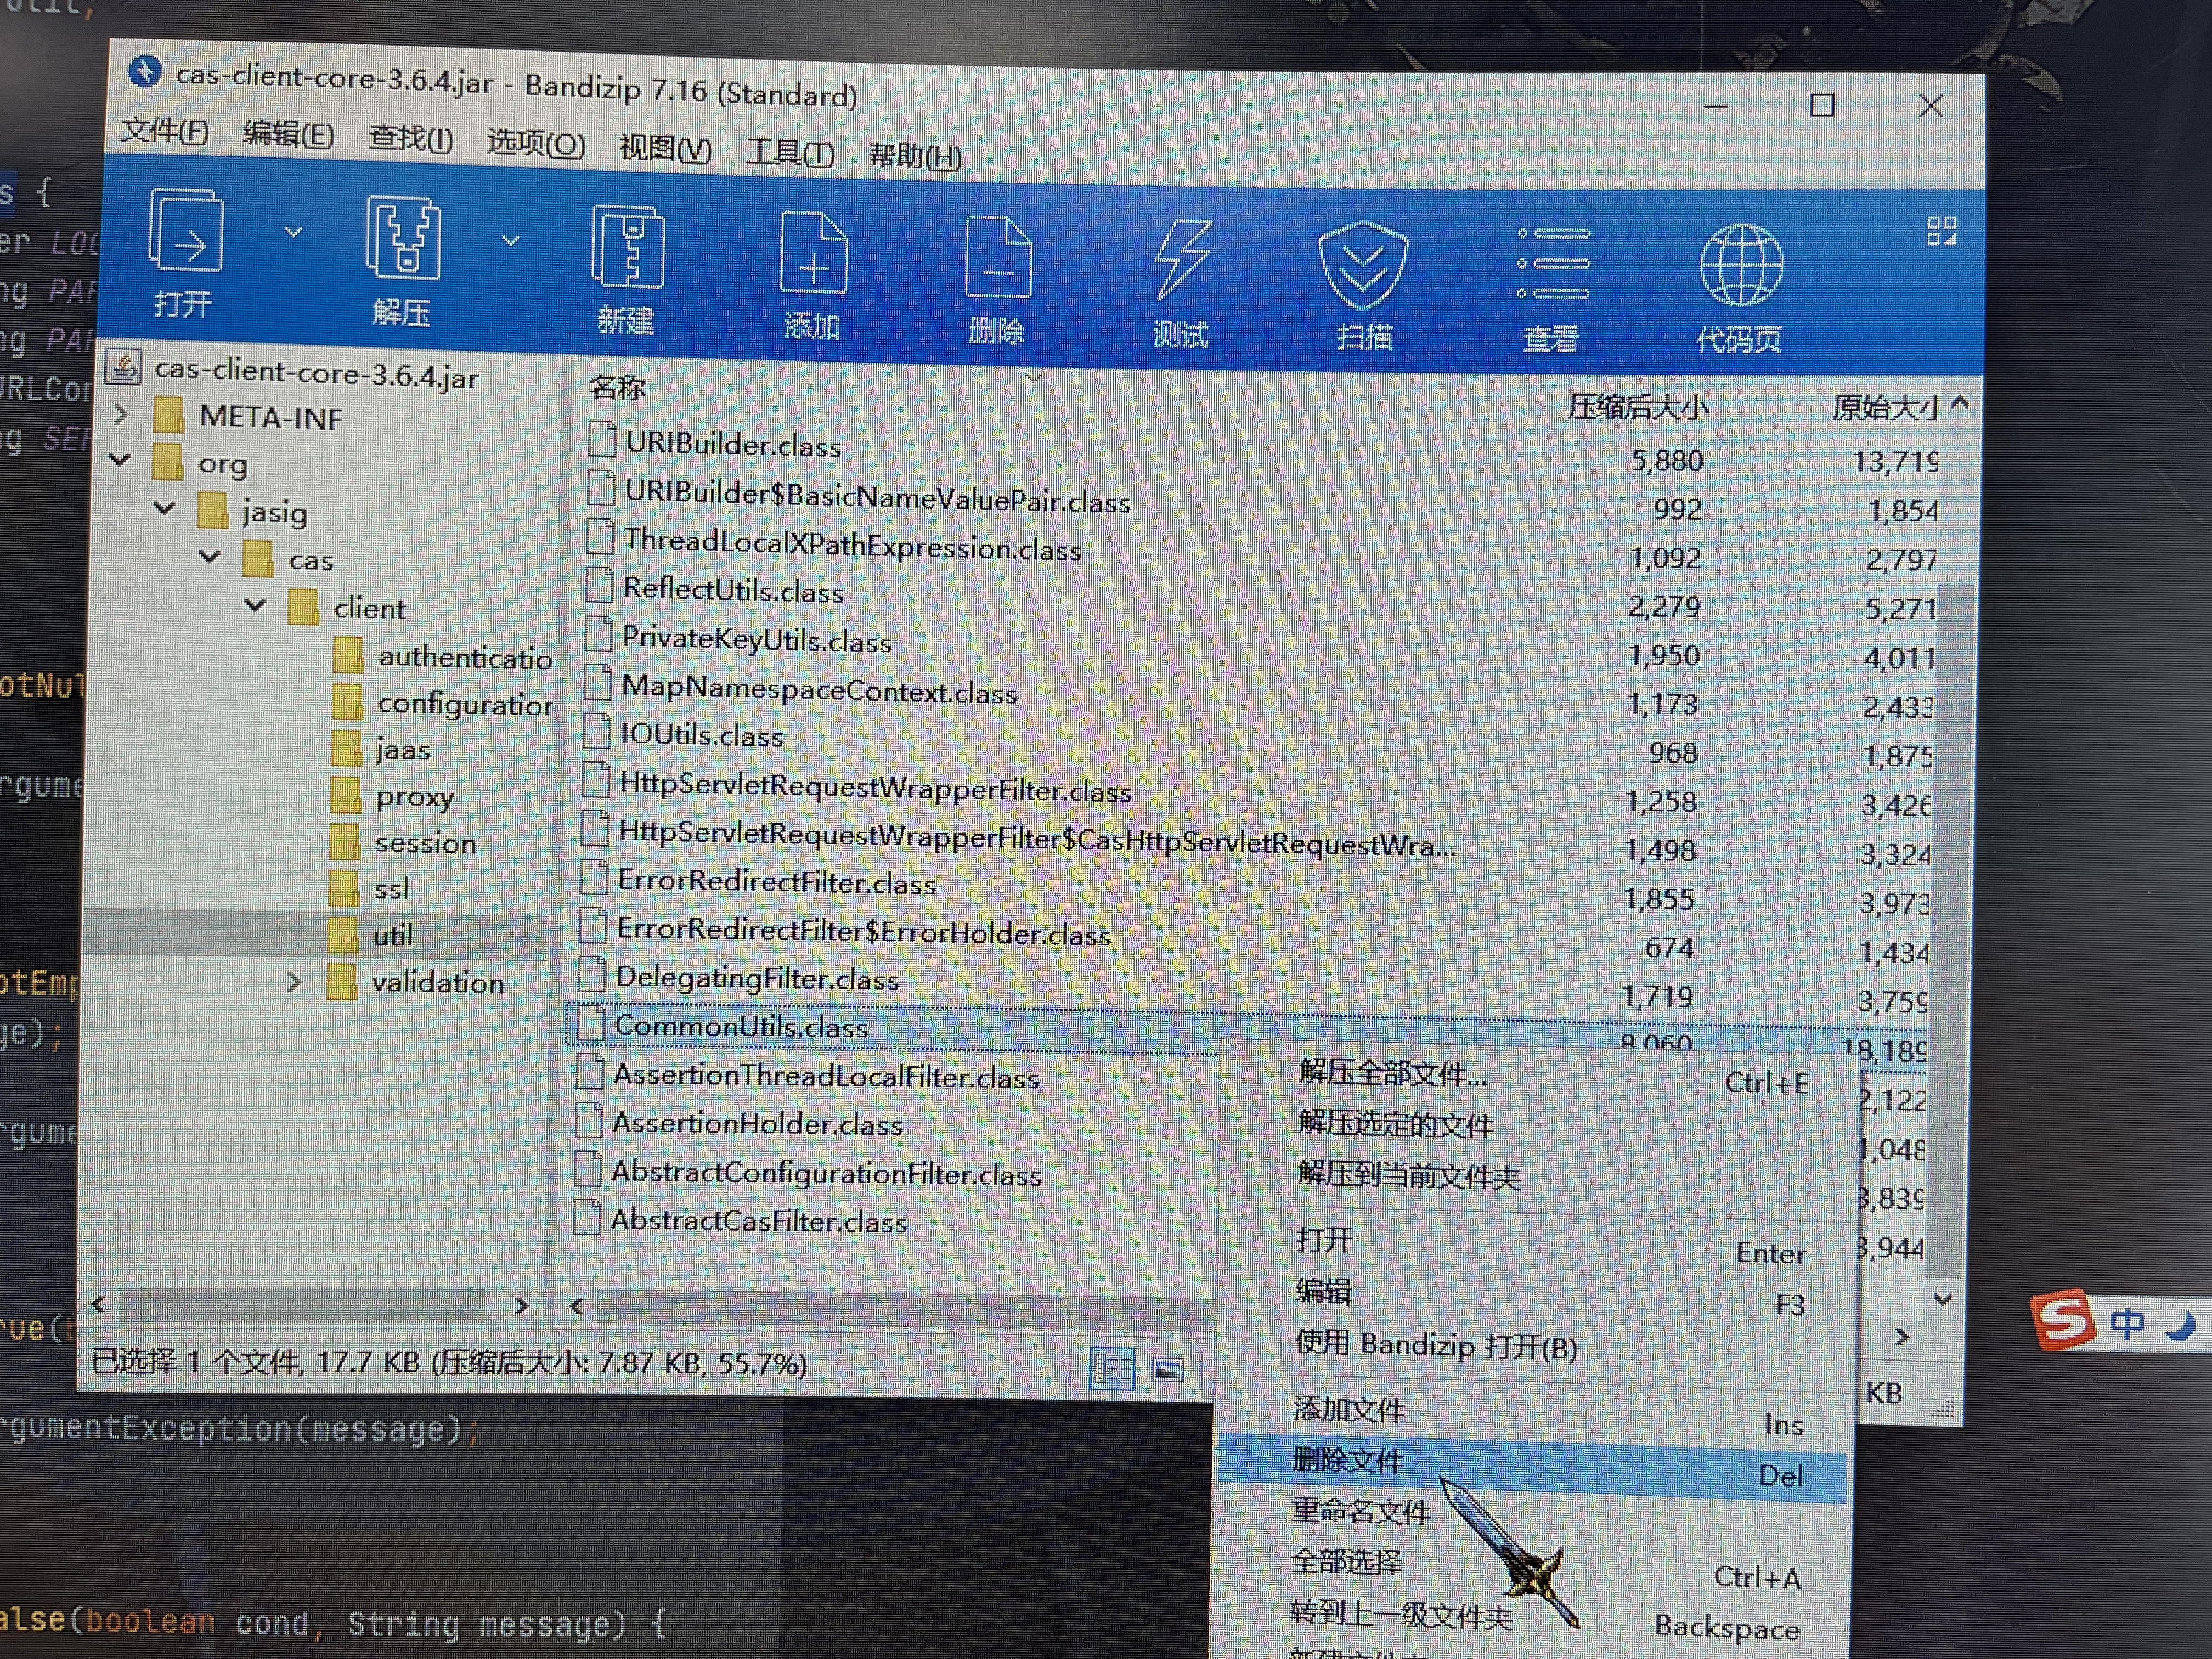
Task: Click the cas-client-core-3.6.4.jar root icon in tree
Action: pyautogui.click(x=123, y=367)
